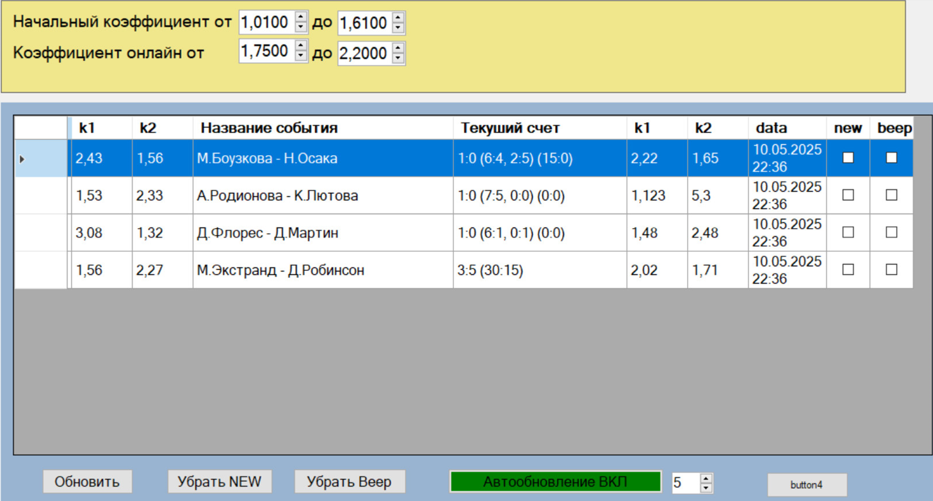The height and width of the screenshot is (501, 933).
Task: Click the new column header
Action: (x=848, y=128)
